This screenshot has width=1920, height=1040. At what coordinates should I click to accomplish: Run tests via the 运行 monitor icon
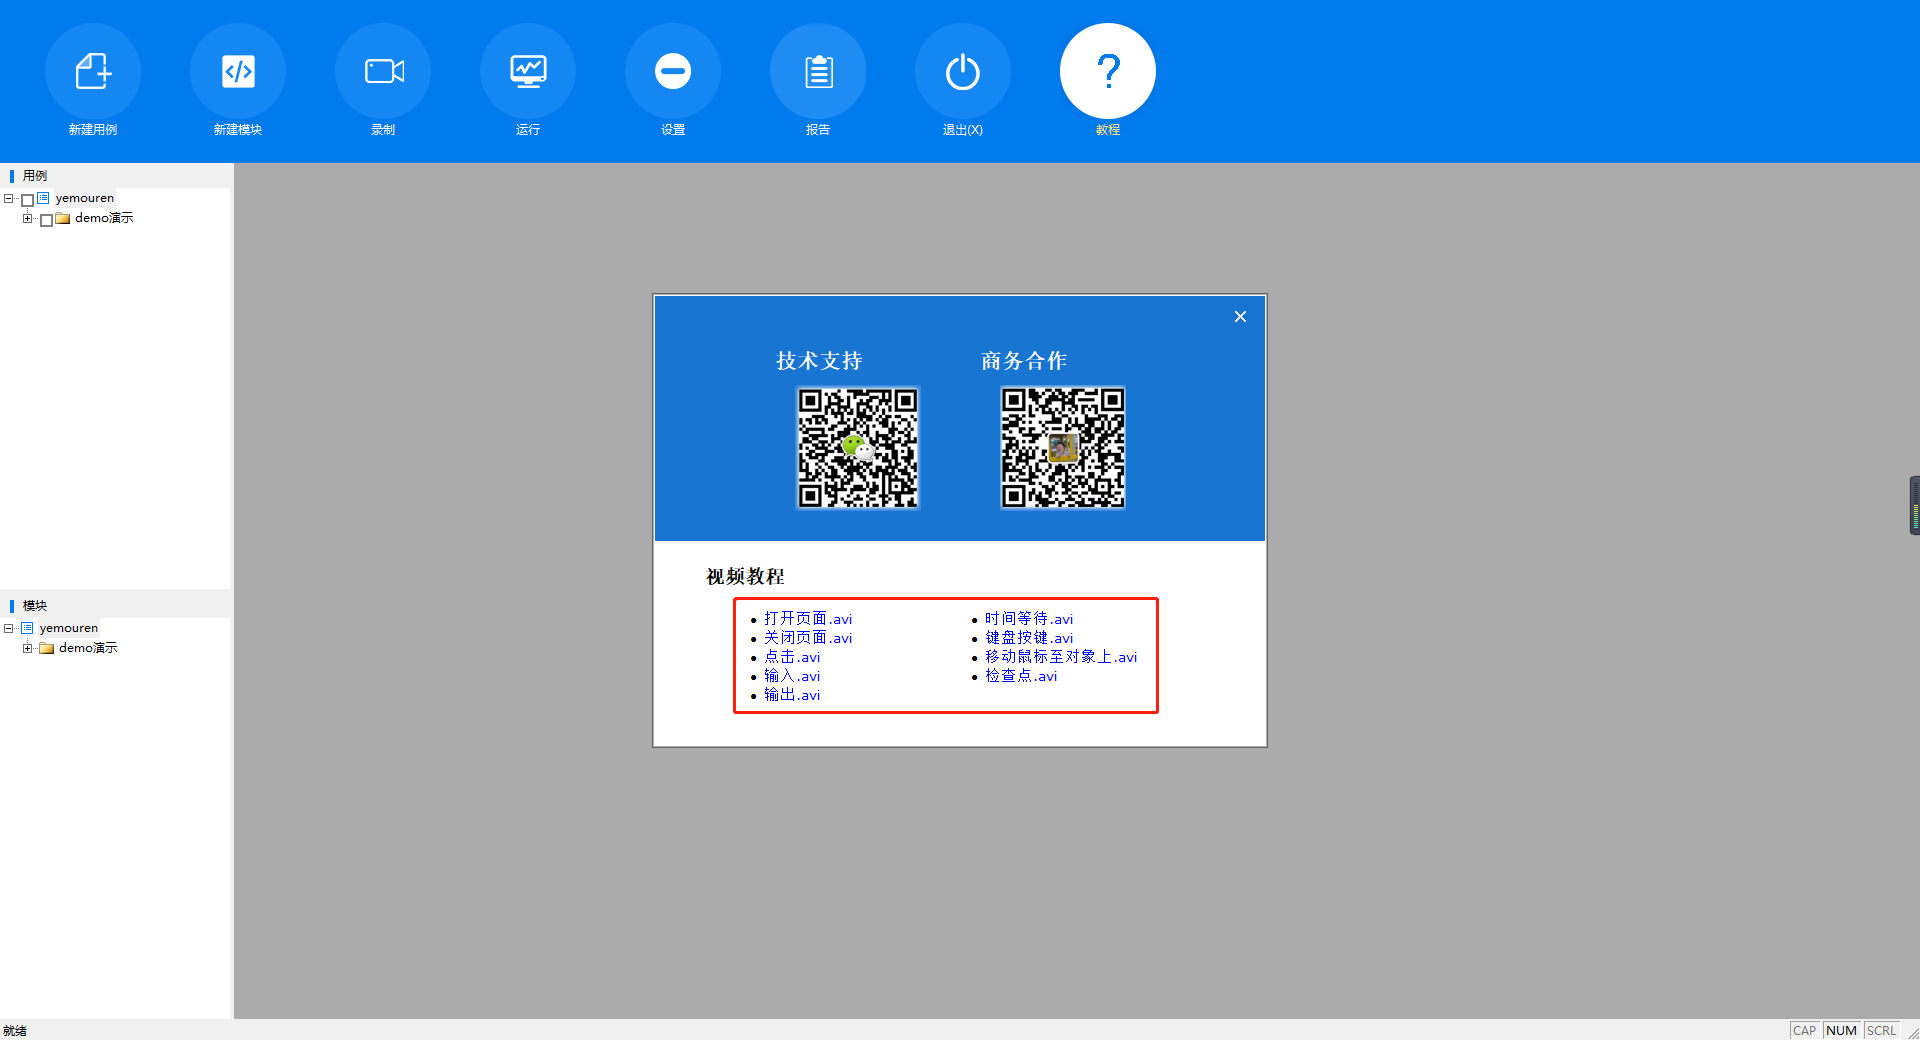tap(528, 71)
